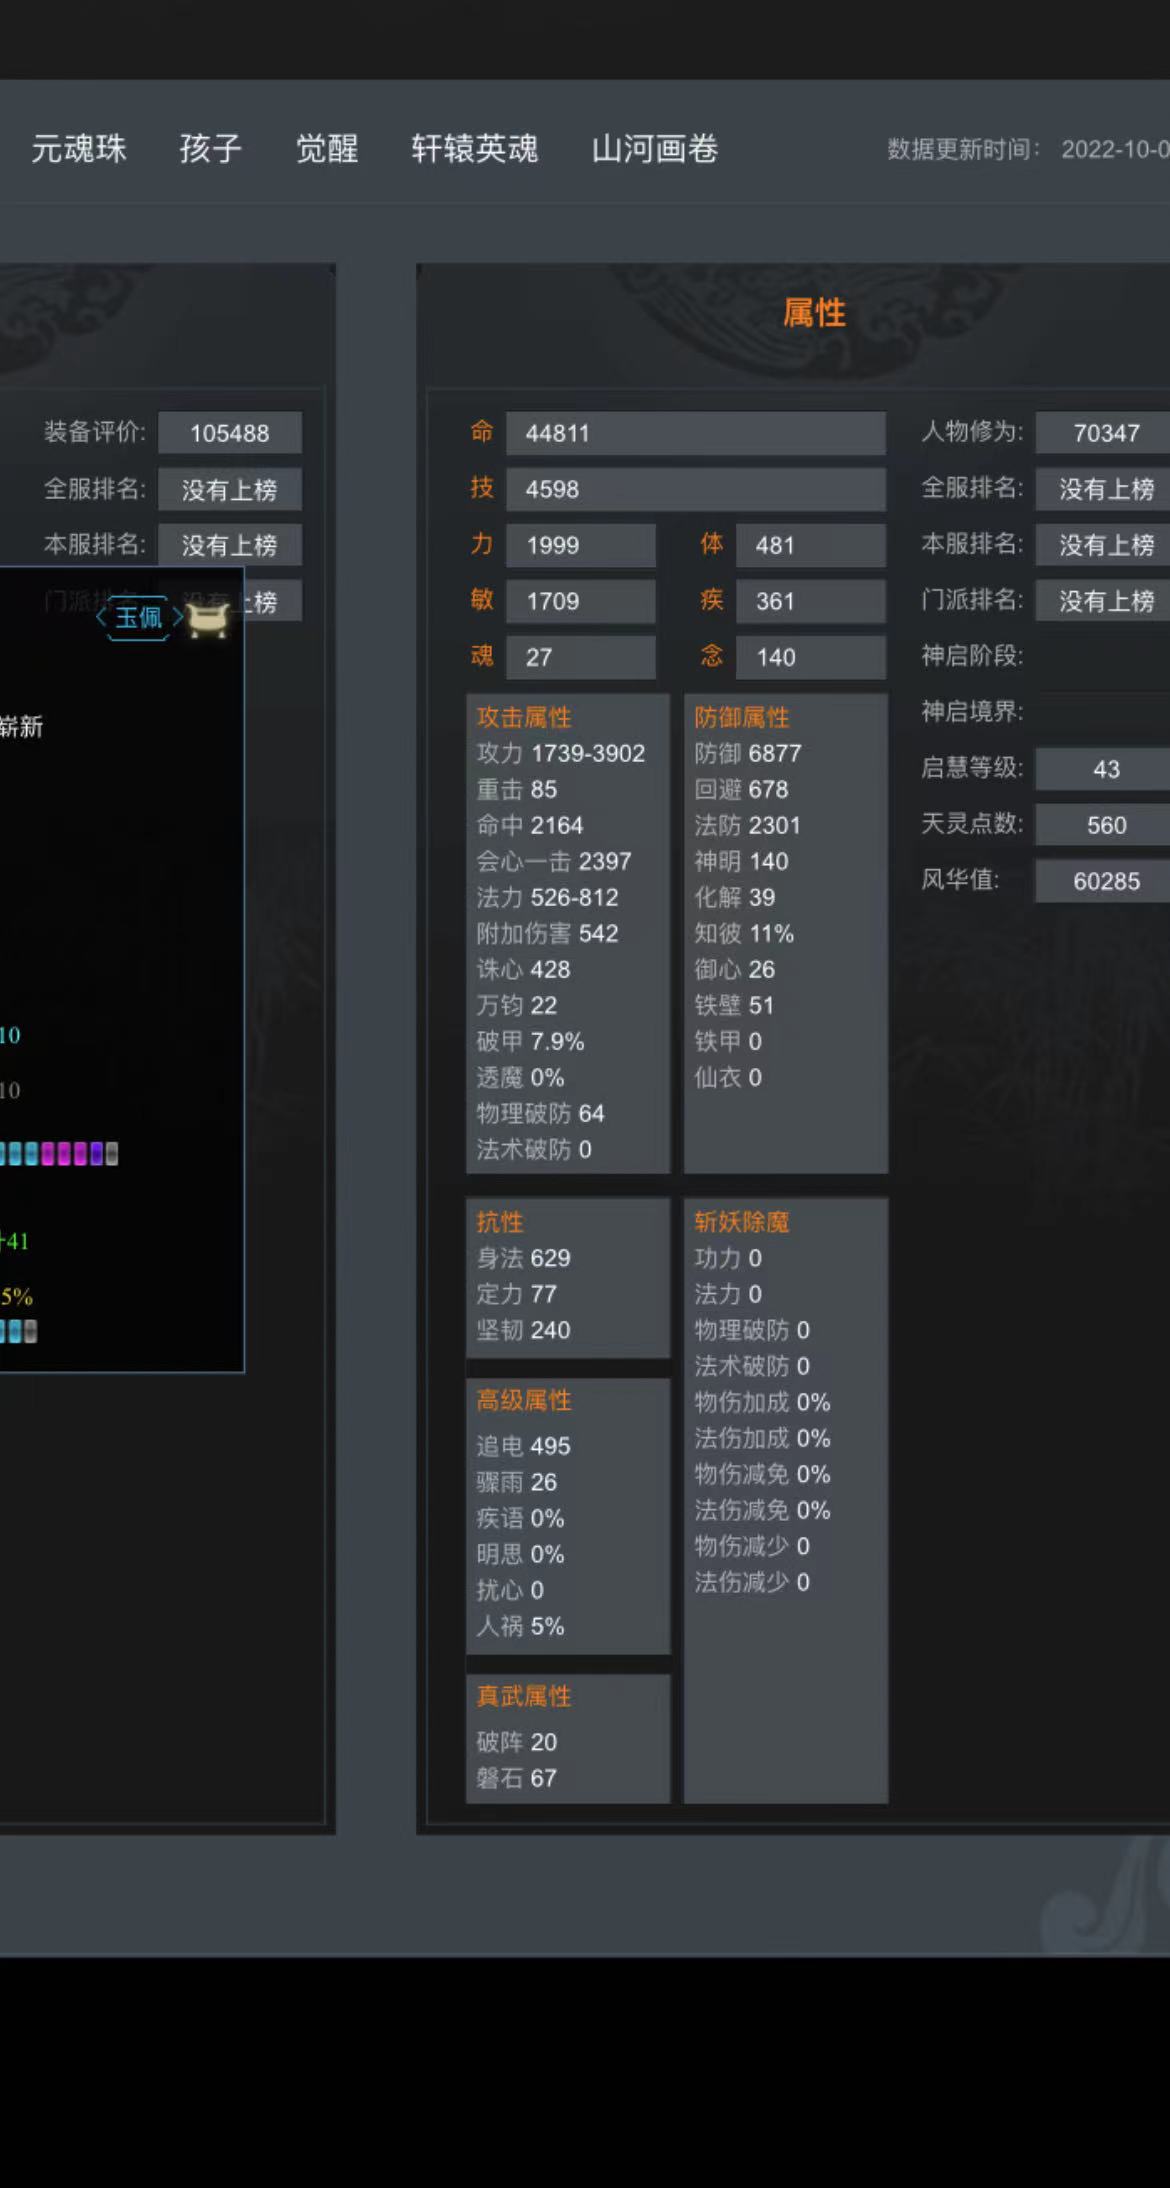Select the 装备评价 value 105488
Image resolution: width=1170 pixels, height=2188 pixels.
[230, 433]
